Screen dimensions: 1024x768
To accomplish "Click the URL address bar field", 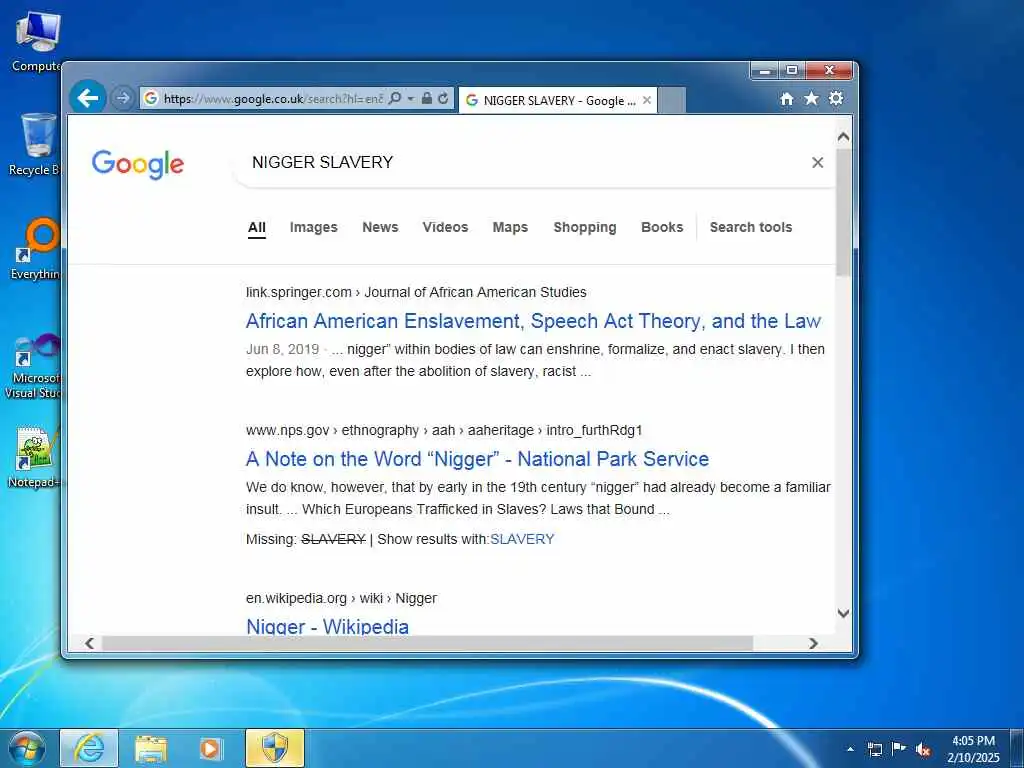I will pyautogui.click(x=273, y=98).
